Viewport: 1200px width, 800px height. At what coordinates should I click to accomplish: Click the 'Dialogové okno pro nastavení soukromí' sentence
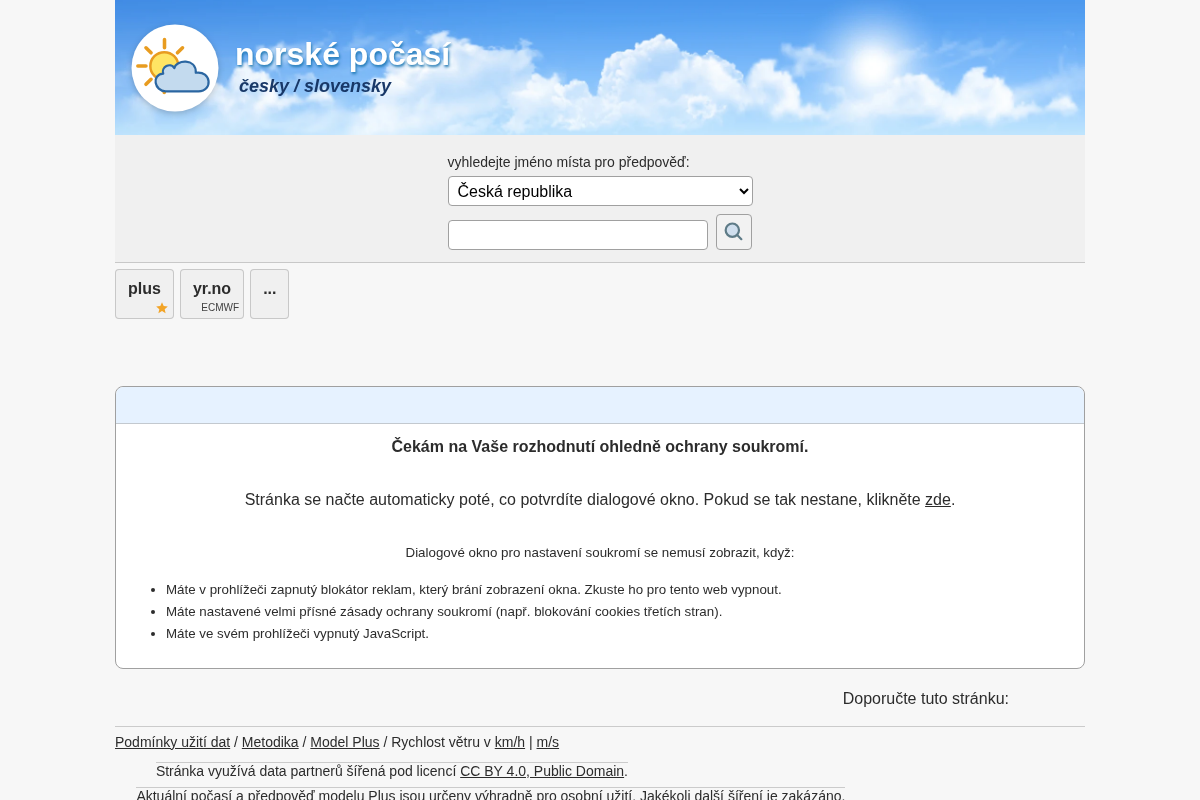[600, 552]
